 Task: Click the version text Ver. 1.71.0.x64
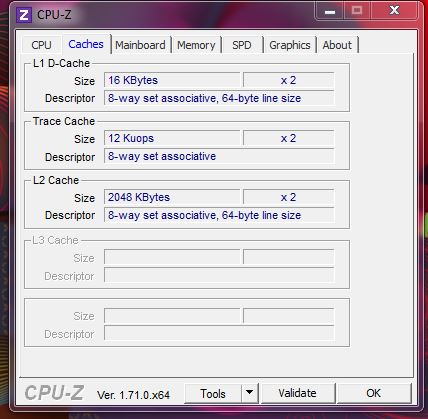[133, 395]
